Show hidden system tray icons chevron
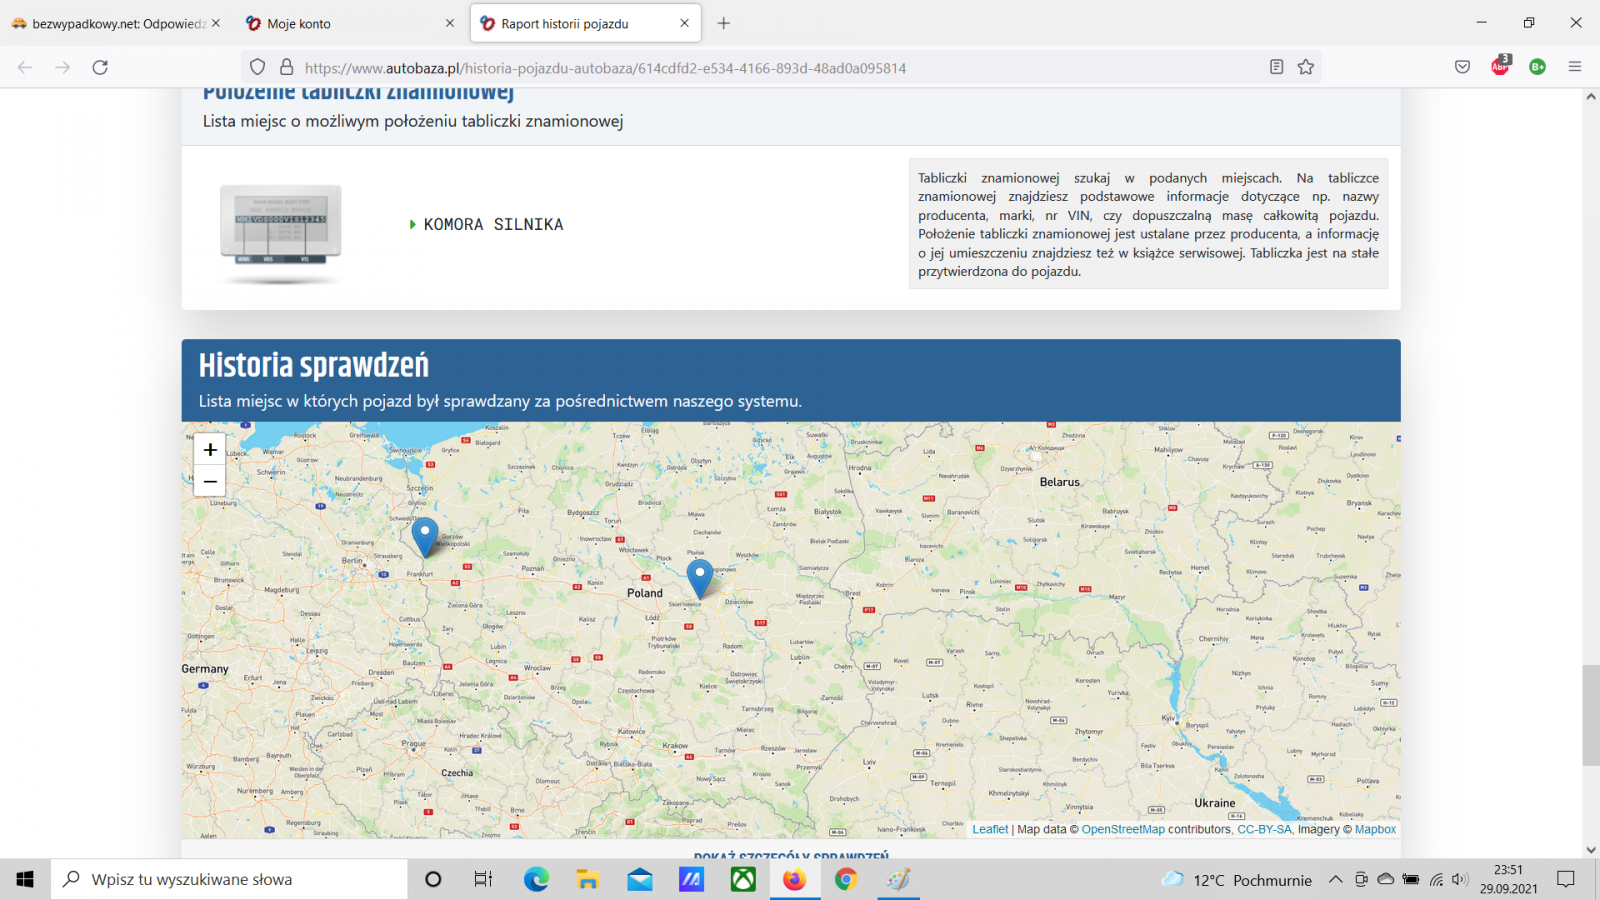This screenshot has height=900, width=1600. (1335, 880)
